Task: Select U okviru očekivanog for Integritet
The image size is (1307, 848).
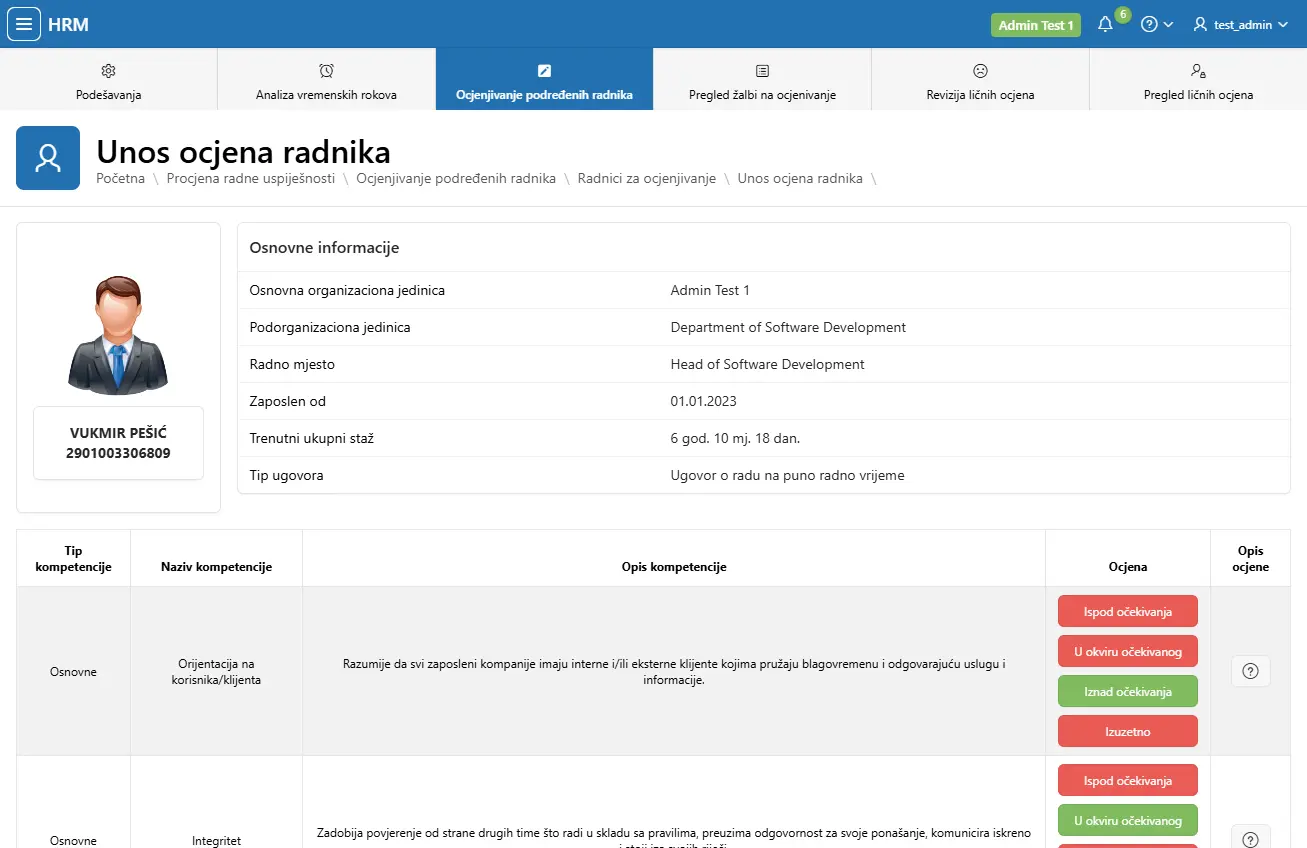Action: click(x=1128, y=820)
